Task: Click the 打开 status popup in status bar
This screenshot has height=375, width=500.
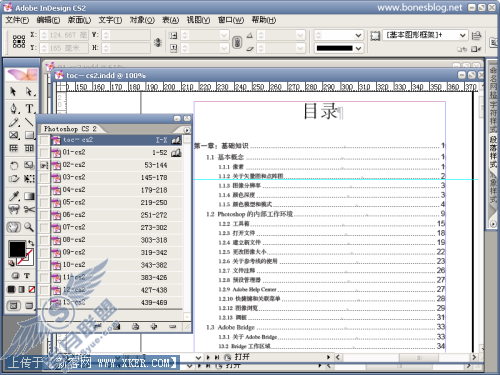Action: tap(242, 357)
